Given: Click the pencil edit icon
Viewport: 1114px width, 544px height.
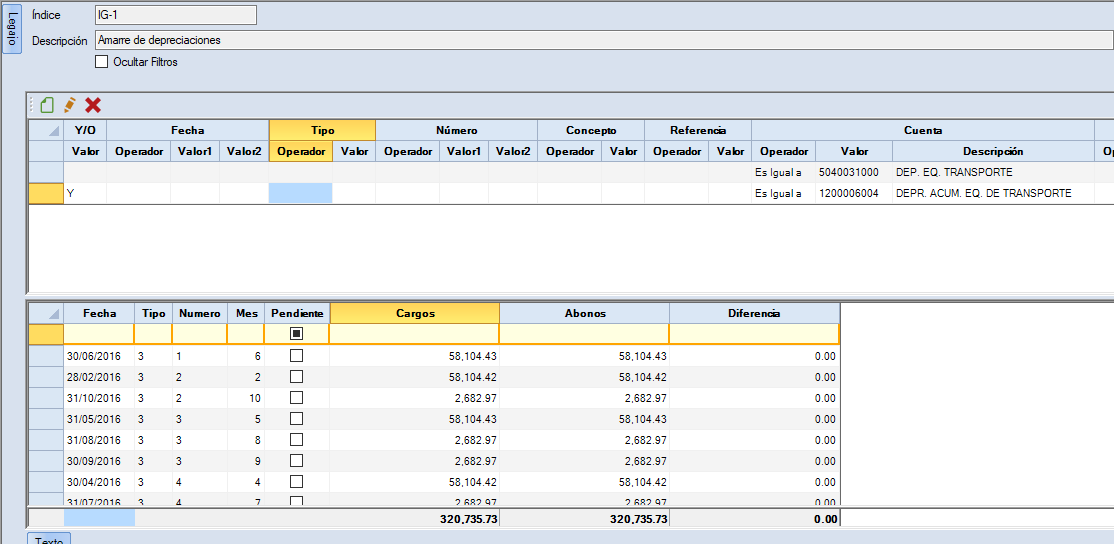Looking at the screenshot, I should (x=70, y=105).
